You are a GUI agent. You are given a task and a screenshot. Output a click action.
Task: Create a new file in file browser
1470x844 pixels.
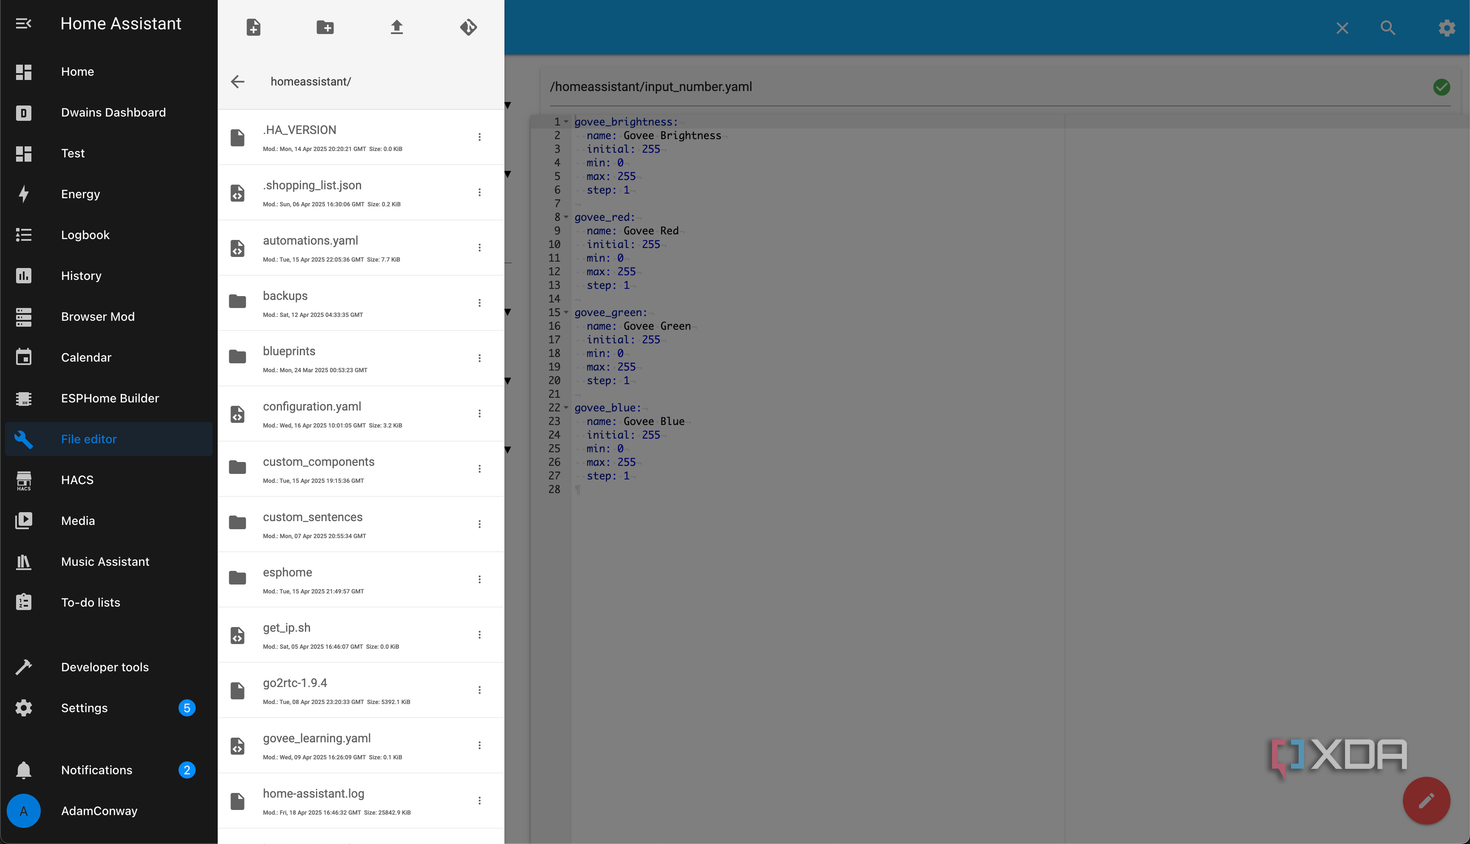[254, 27]
